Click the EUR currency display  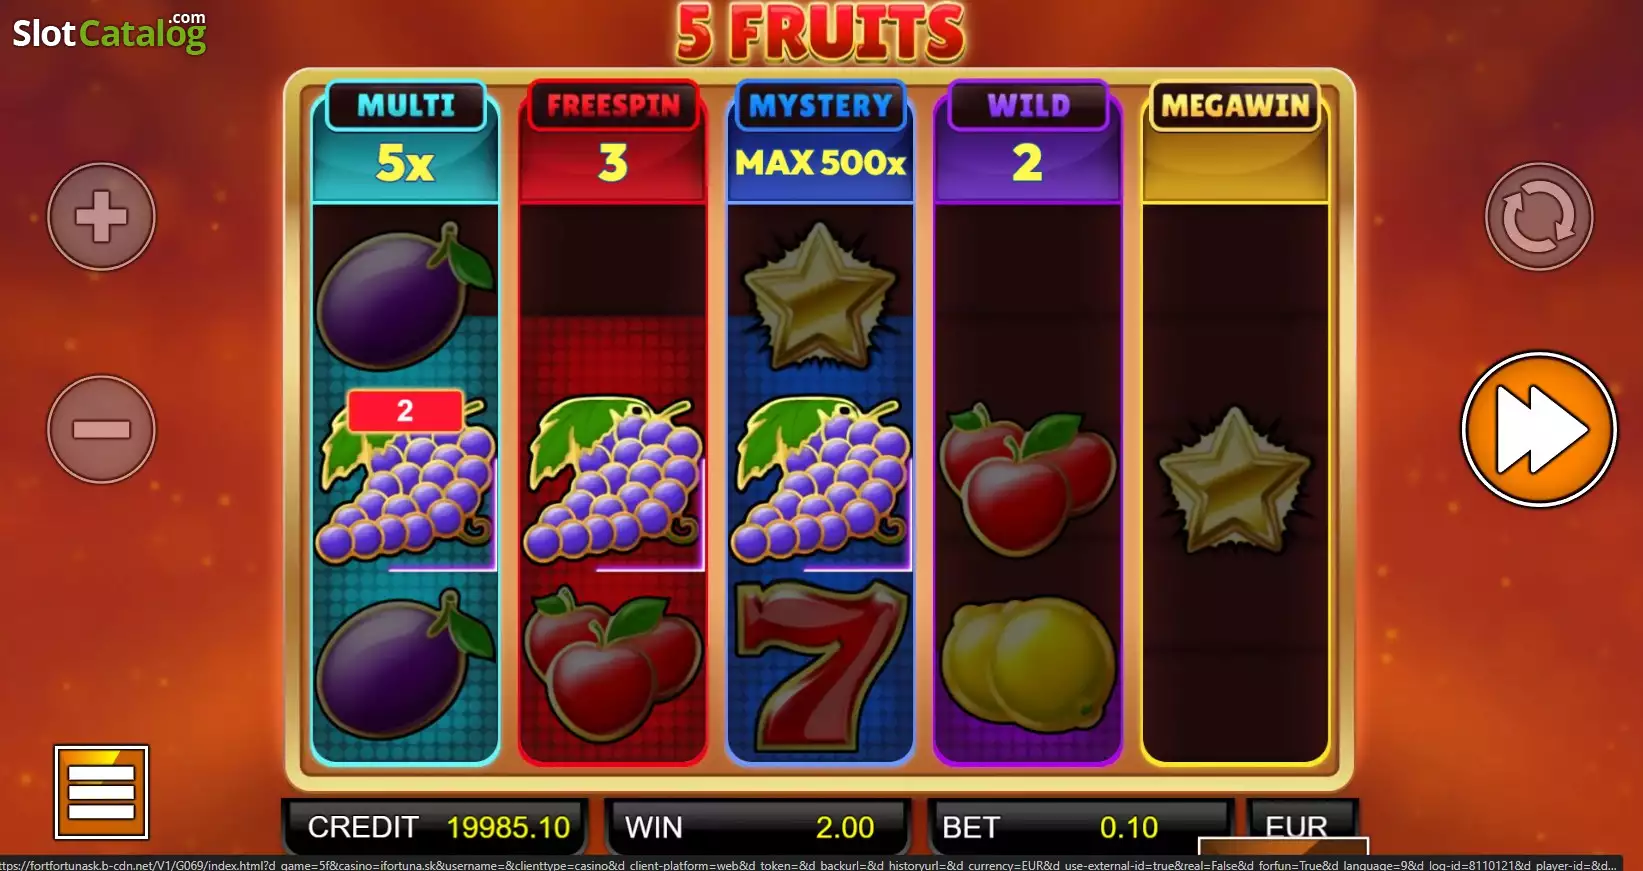pyautogui.click(x=1297, y=827)
